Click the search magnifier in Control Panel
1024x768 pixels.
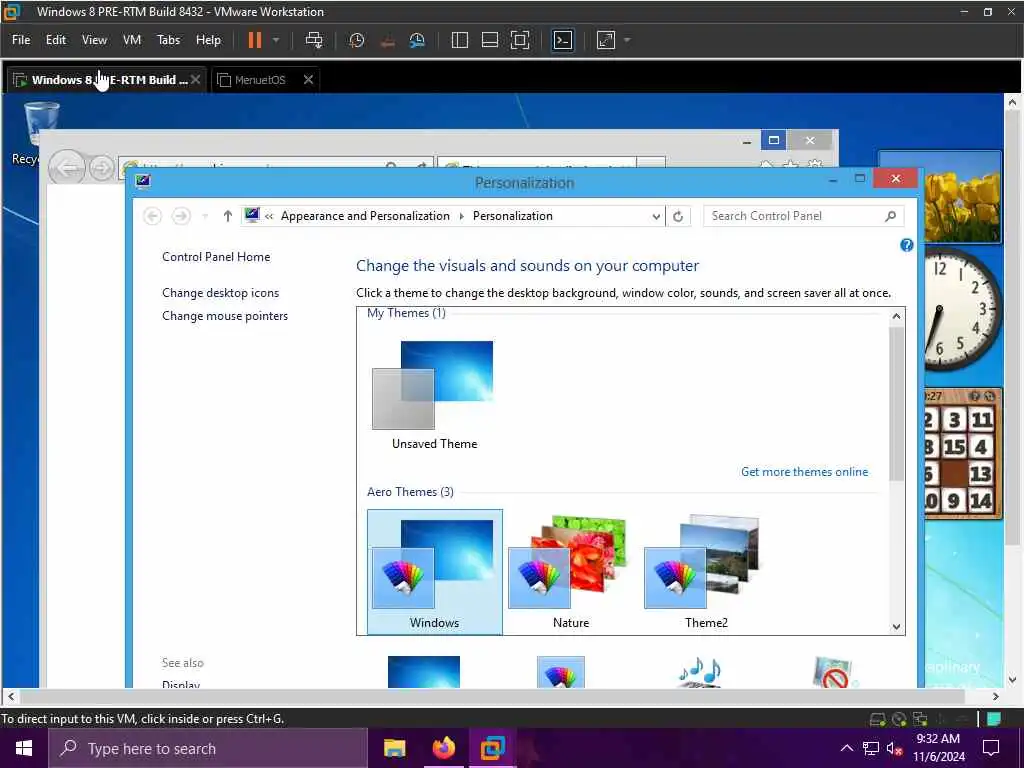point(891,216)
